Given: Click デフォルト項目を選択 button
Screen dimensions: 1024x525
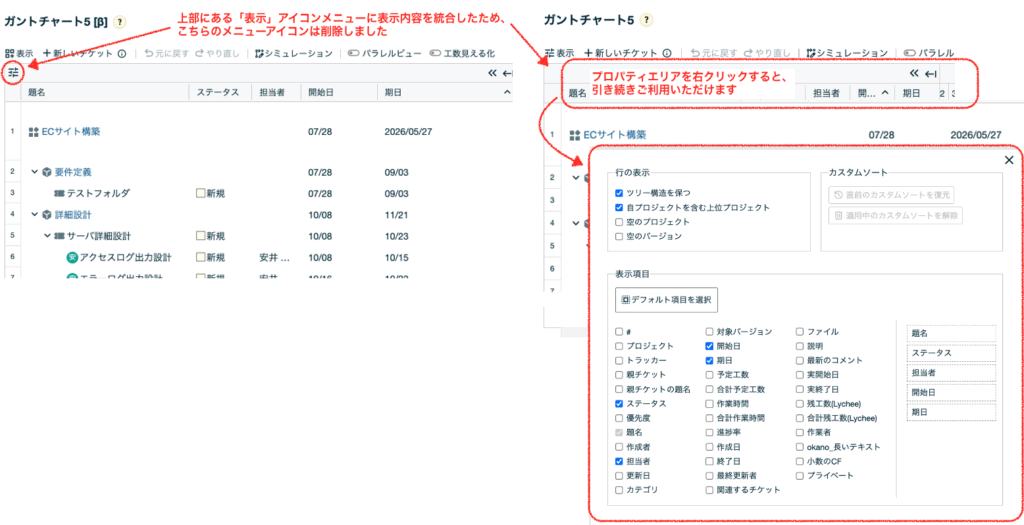Looking at the screenshot, I should 666,300.
